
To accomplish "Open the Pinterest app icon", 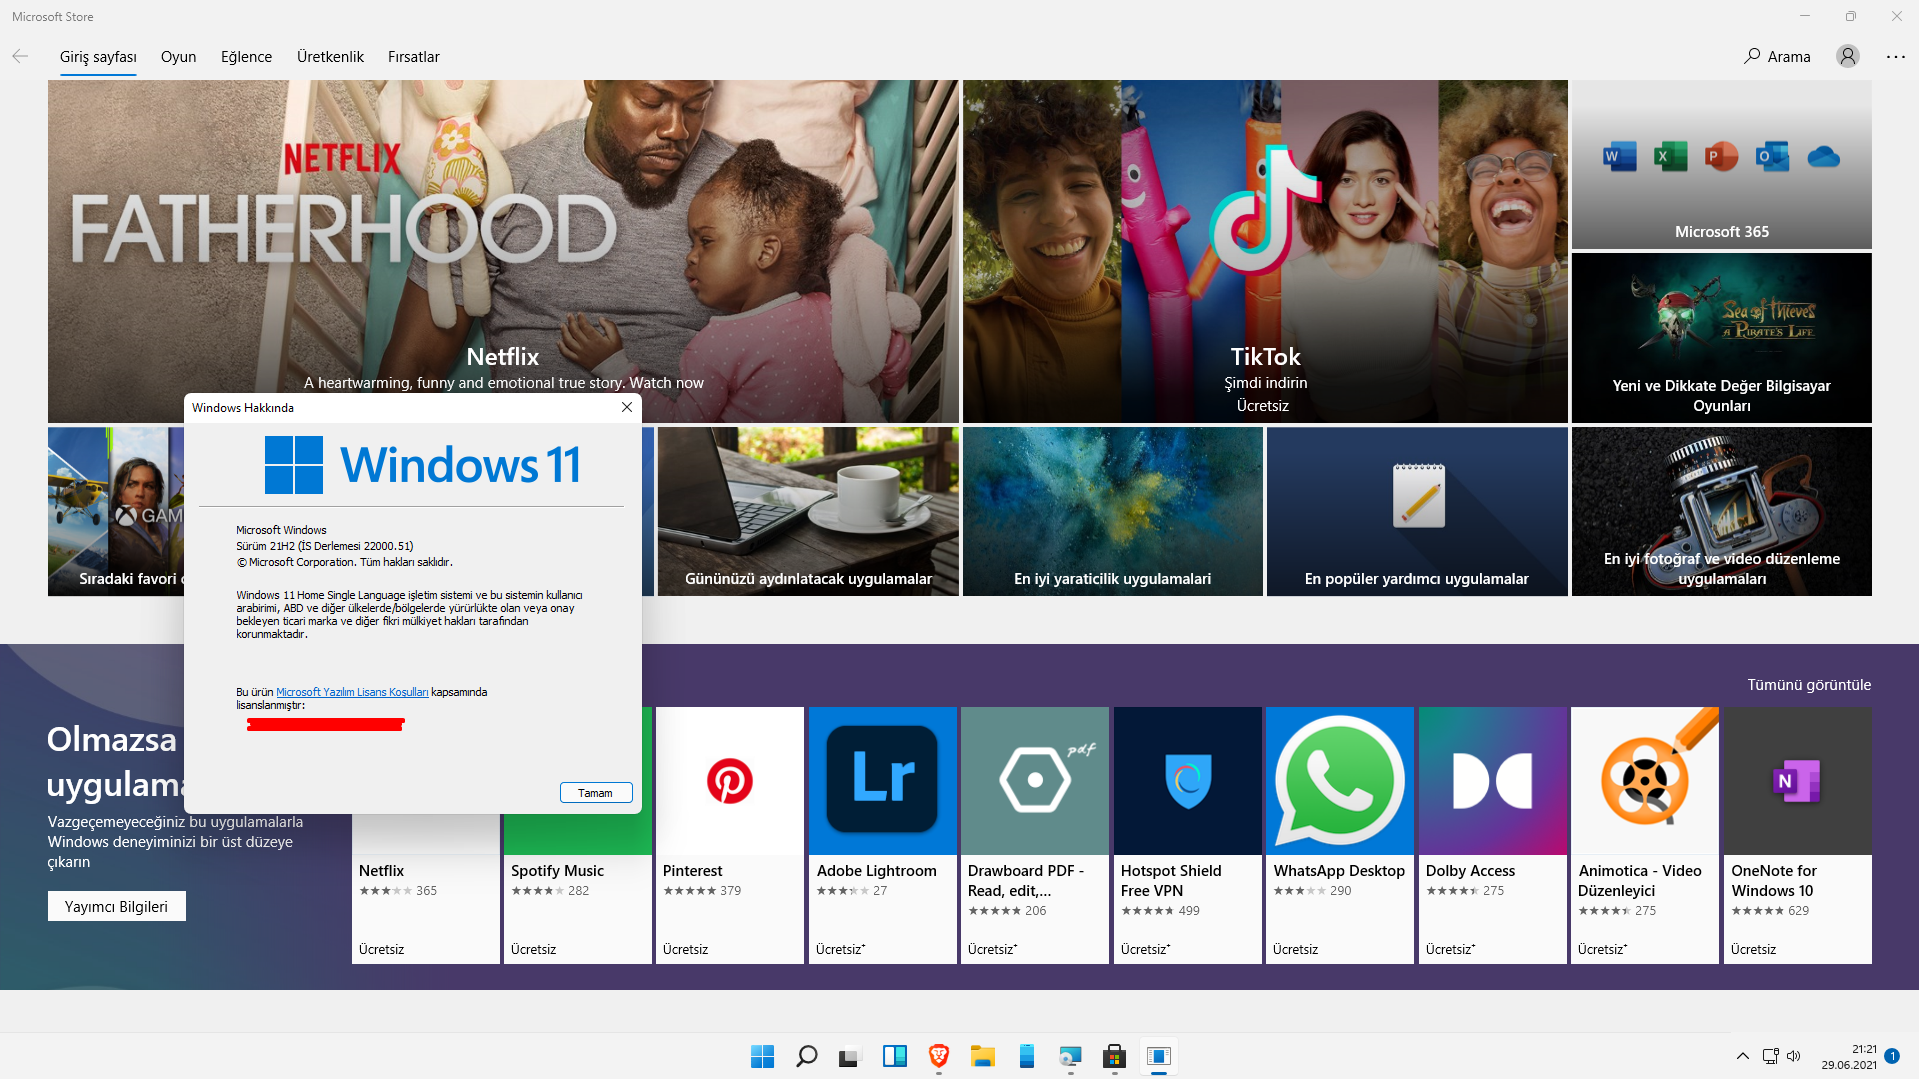I will tap(730, 781).
